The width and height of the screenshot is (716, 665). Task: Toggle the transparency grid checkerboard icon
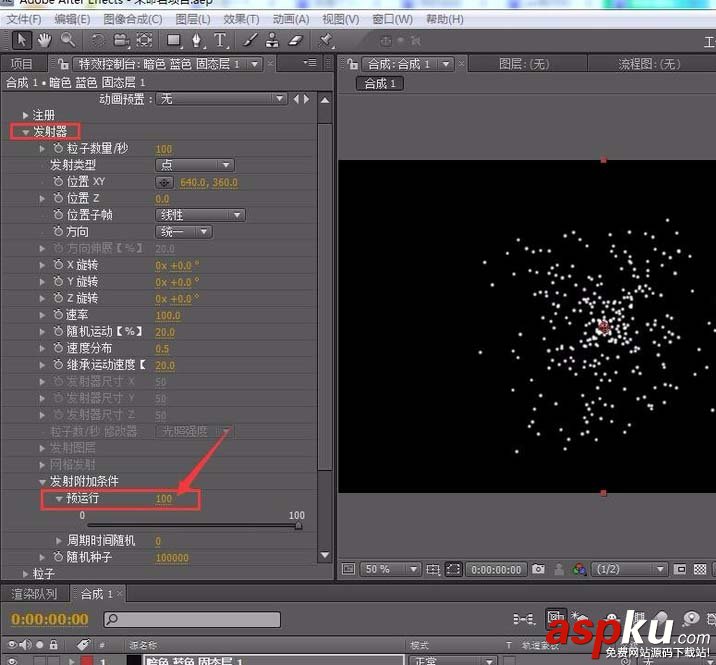pos(700,569)
